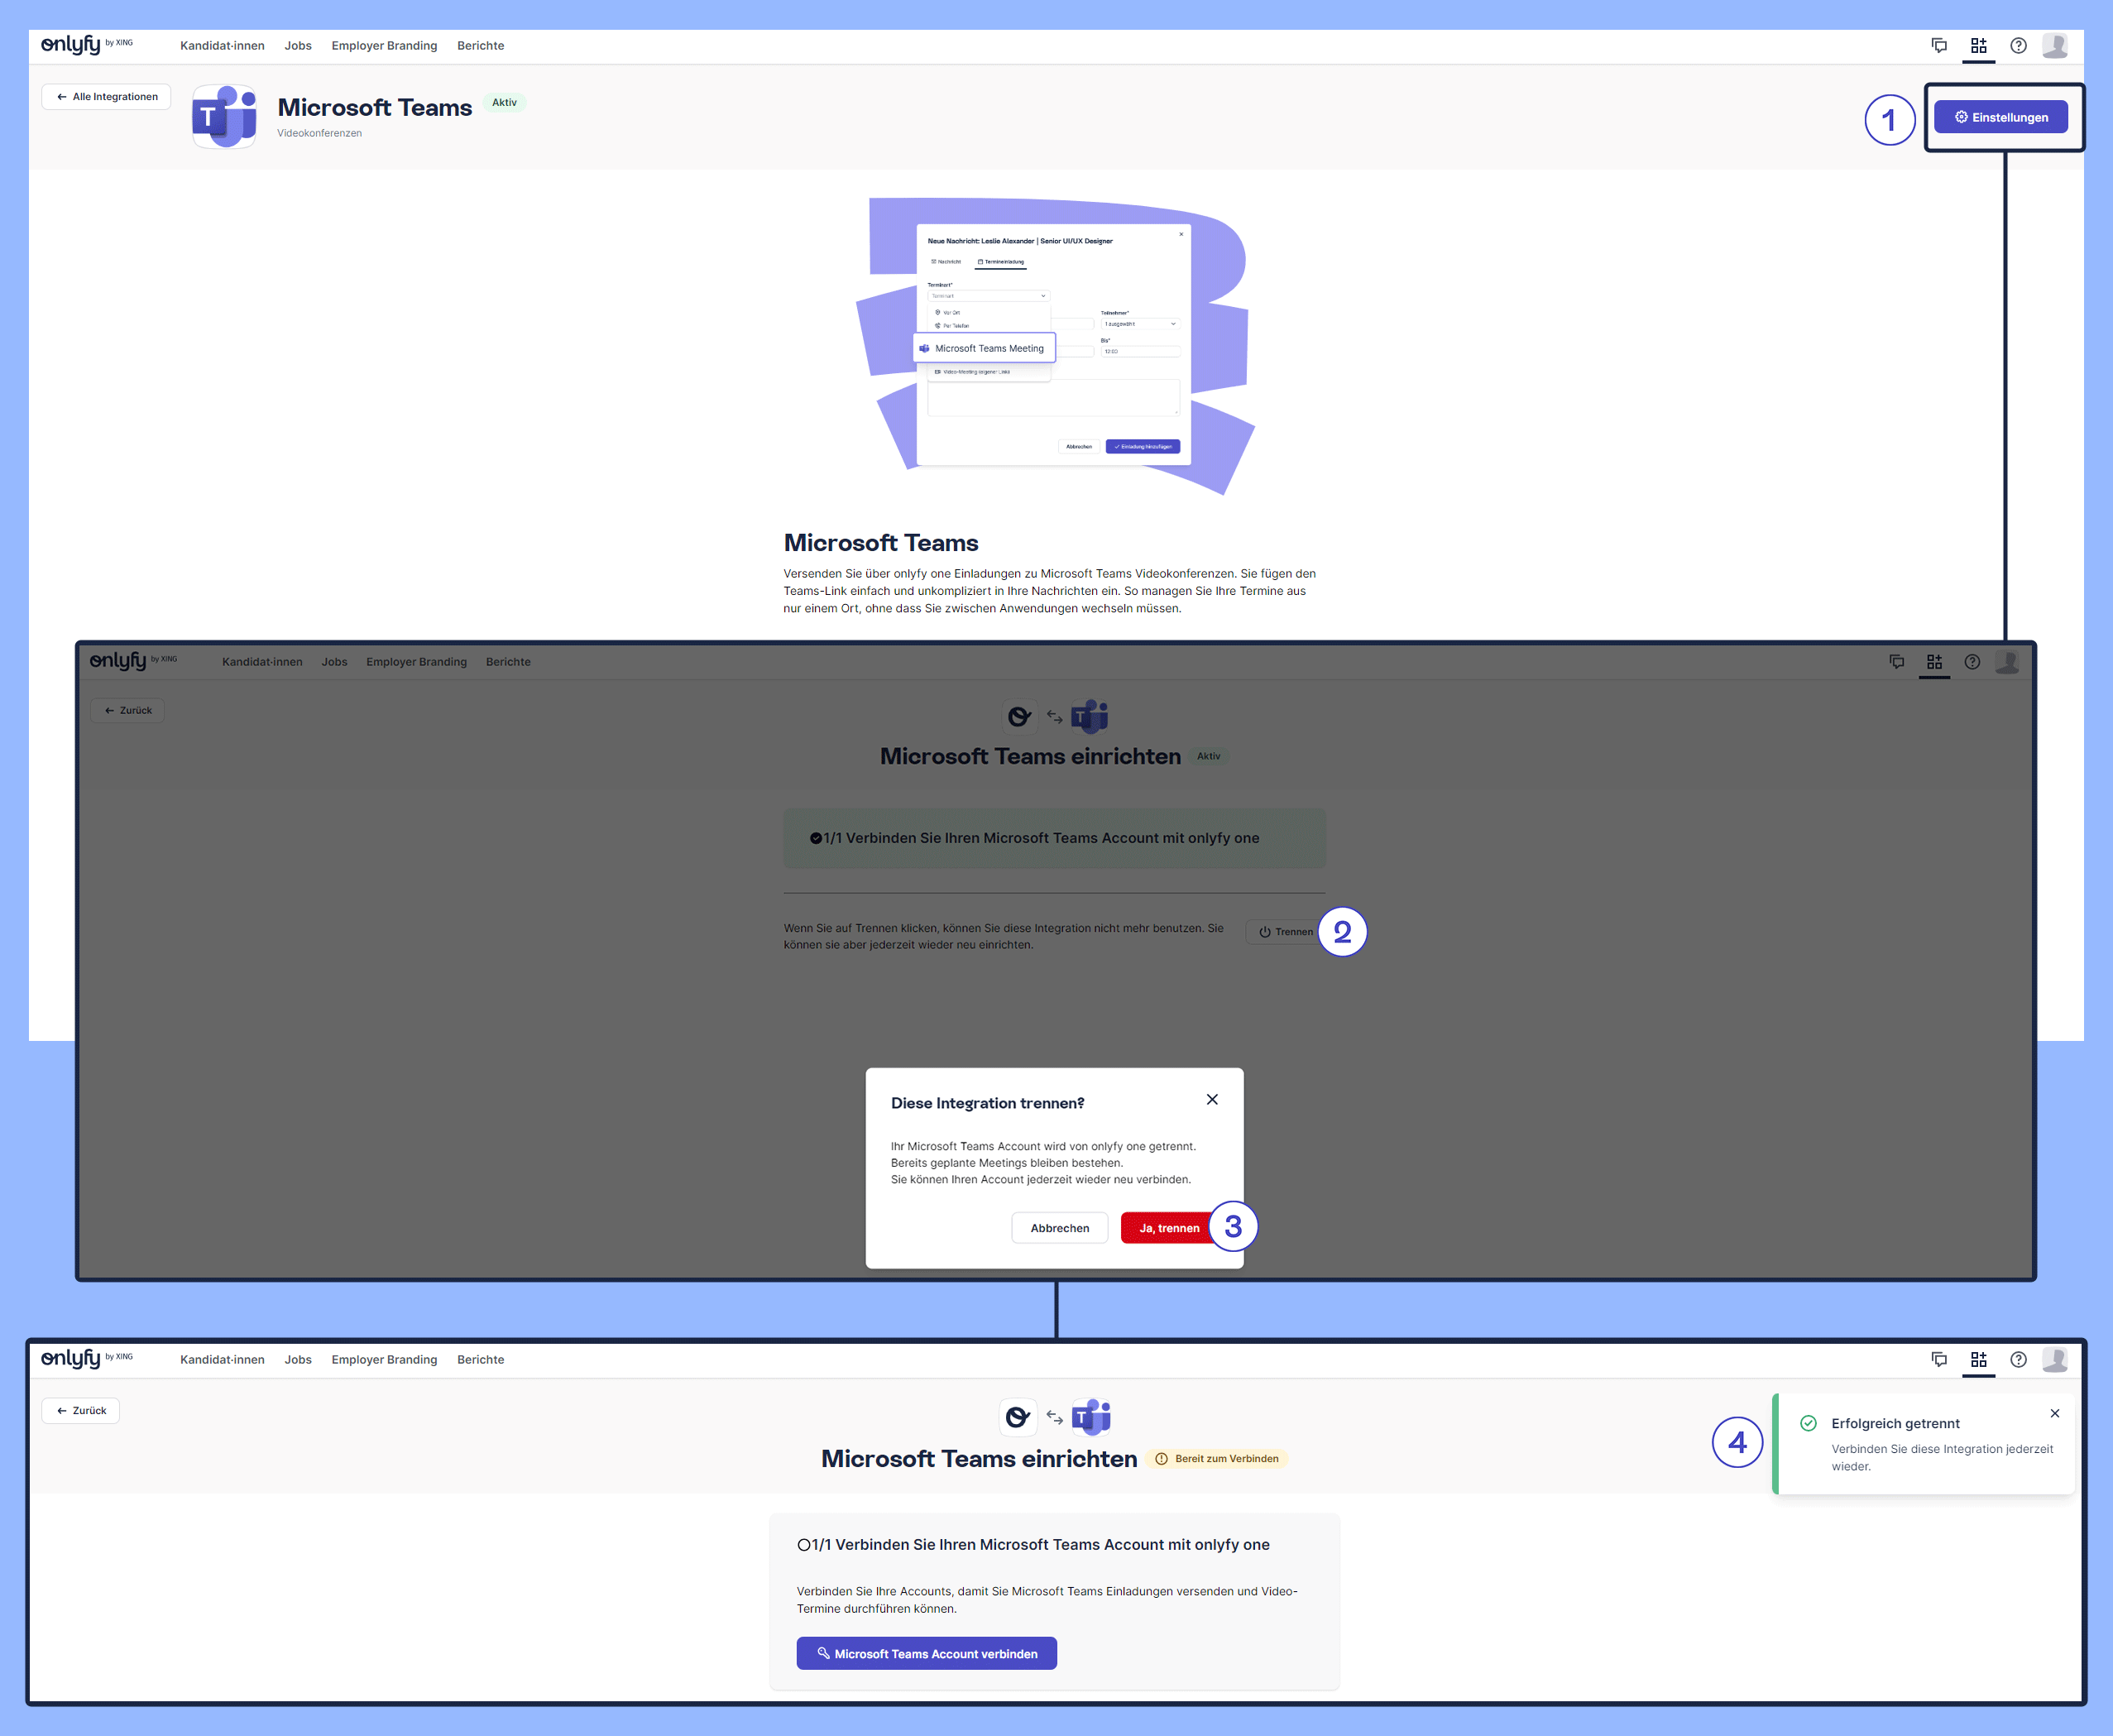Click the unchecked step circle in bottom panel
This screenshot has height=1736, width=2113.
(x=803, y=1545)
